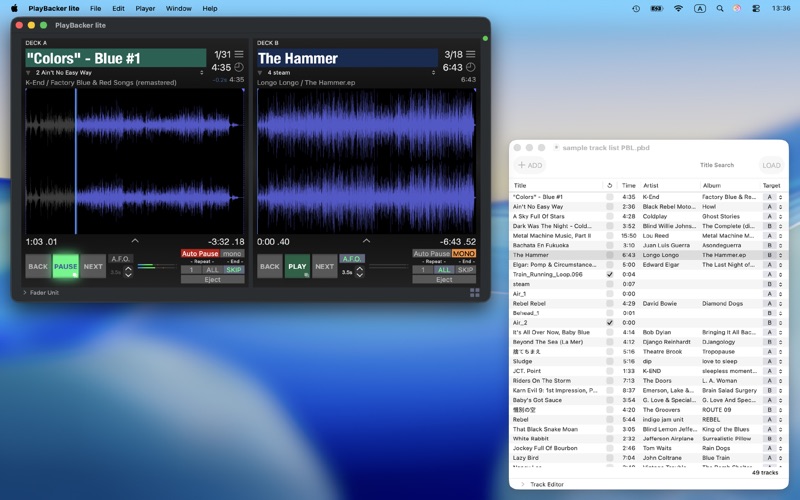
Task: Toggle A.F.O. on Deck A
Action: point(121,259)
